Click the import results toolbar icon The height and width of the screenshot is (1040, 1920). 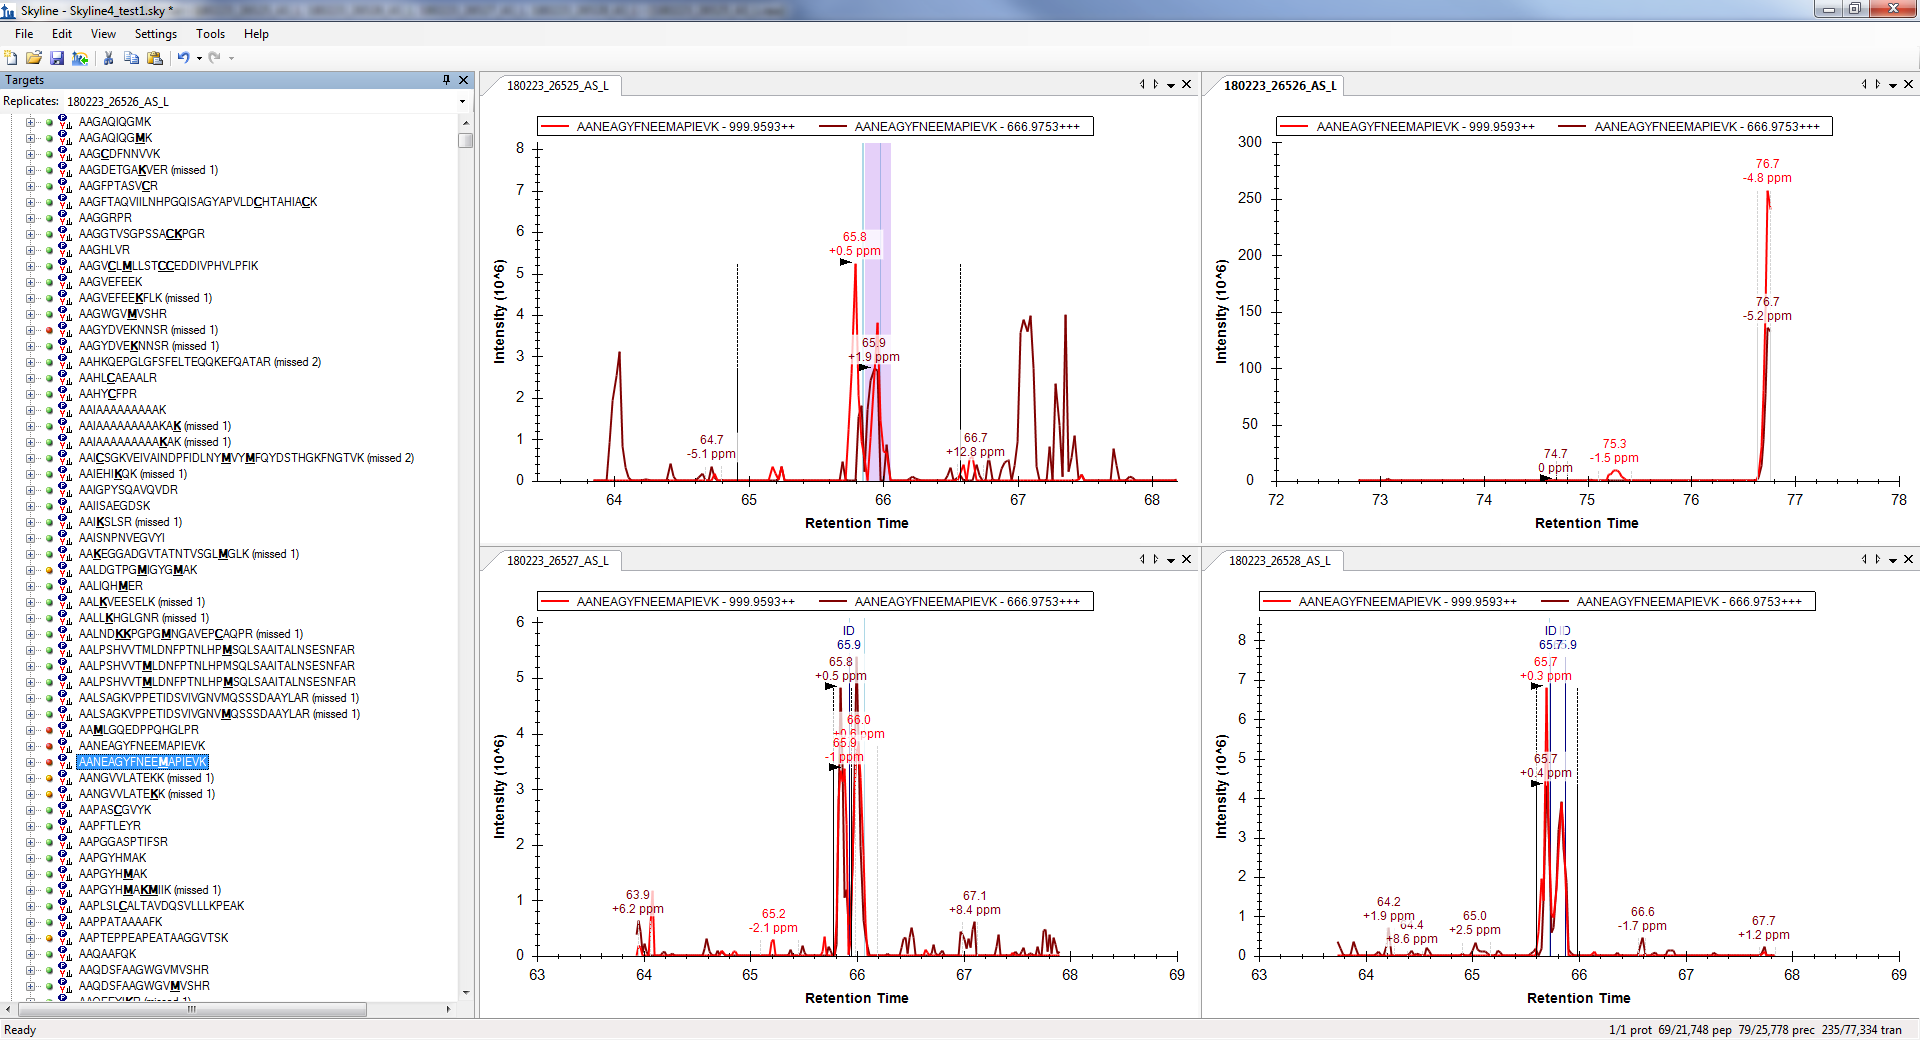pos(80,58)
